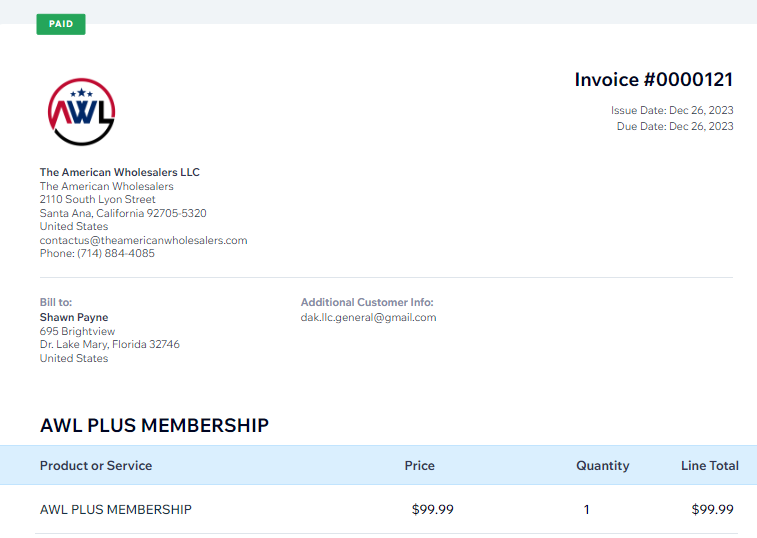This screenshot has width=757, height=538.
Task: Click United States under Shawn Payne's address
Action: (x=74, y=358)
